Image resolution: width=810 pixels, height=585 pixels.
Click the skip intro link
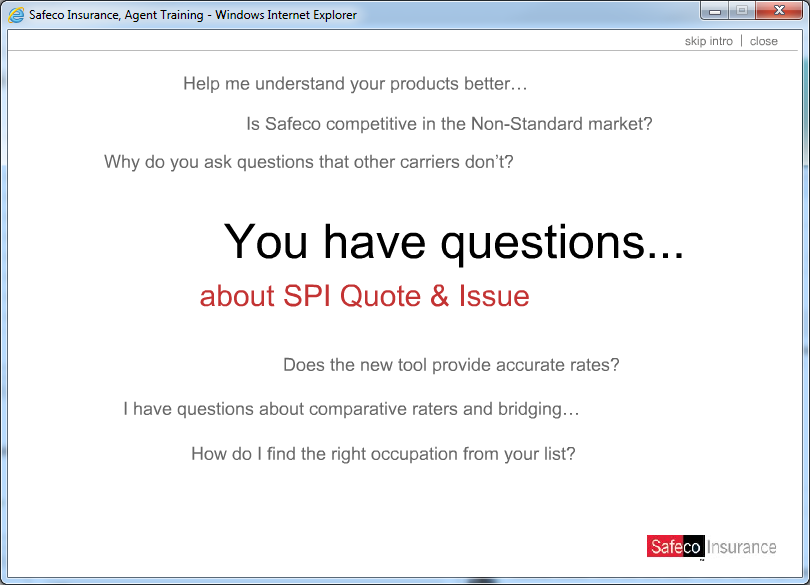coord(708,41)
